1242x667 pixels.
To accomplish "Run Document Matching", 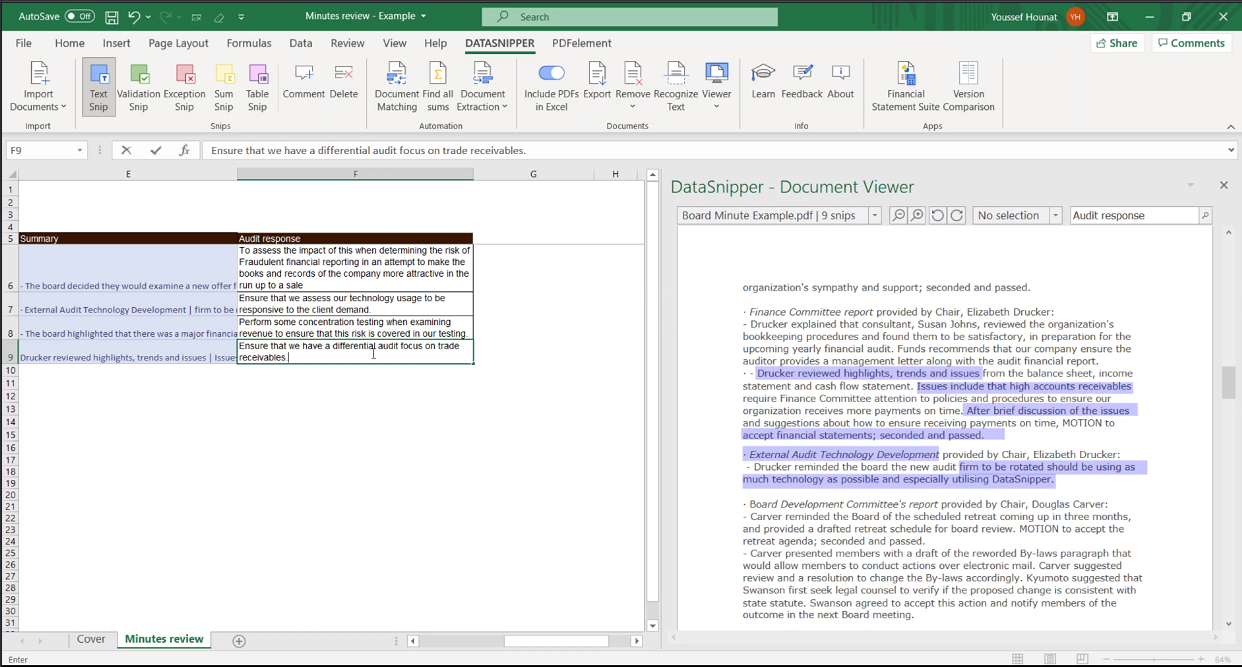I will pos(397,87).
